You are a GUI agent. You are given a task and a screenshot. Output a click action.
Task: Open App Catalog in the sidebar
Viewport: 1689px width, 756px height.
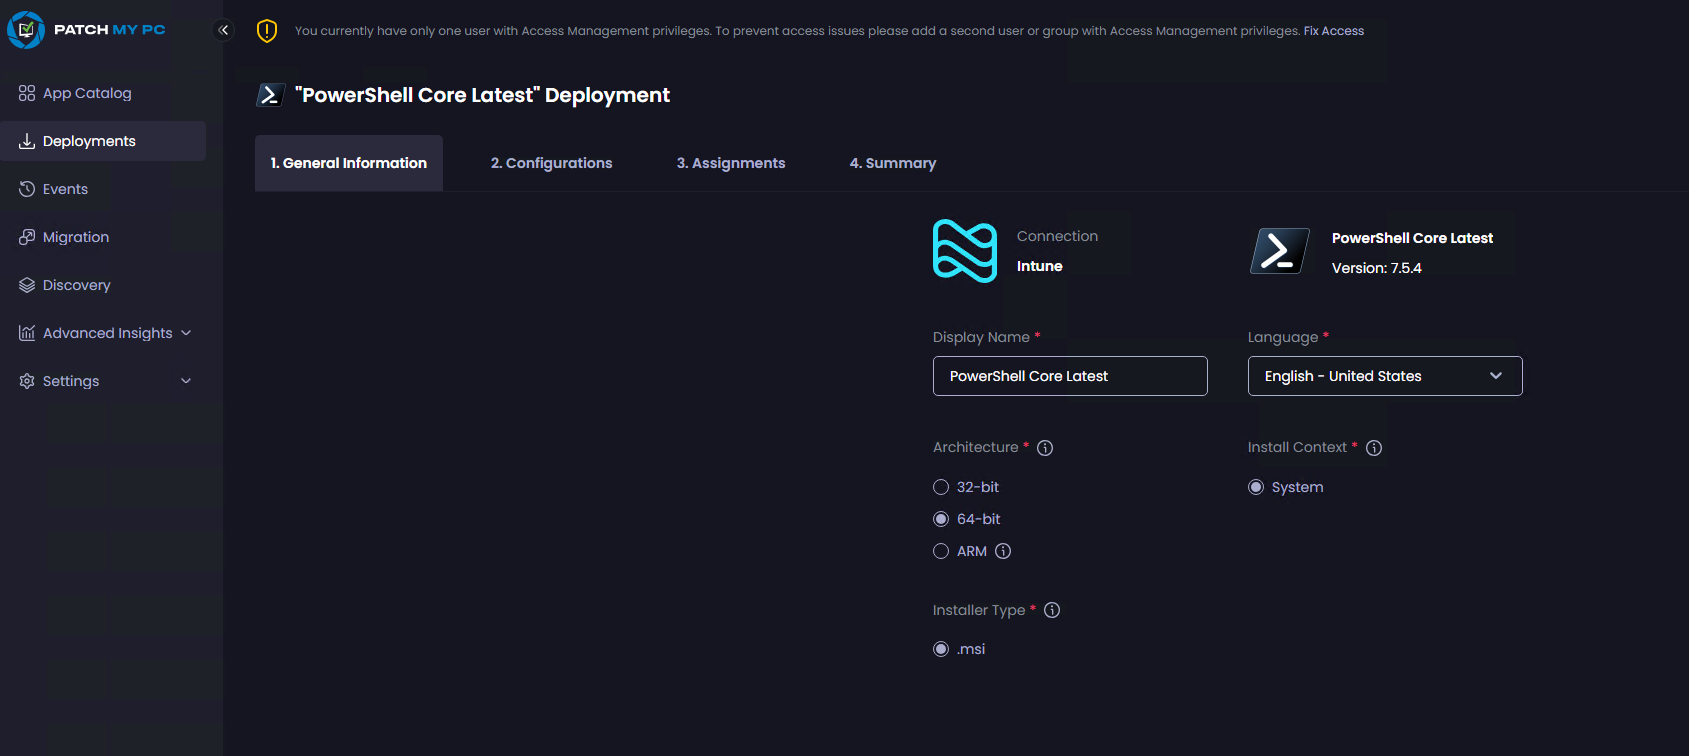point(87,93)
